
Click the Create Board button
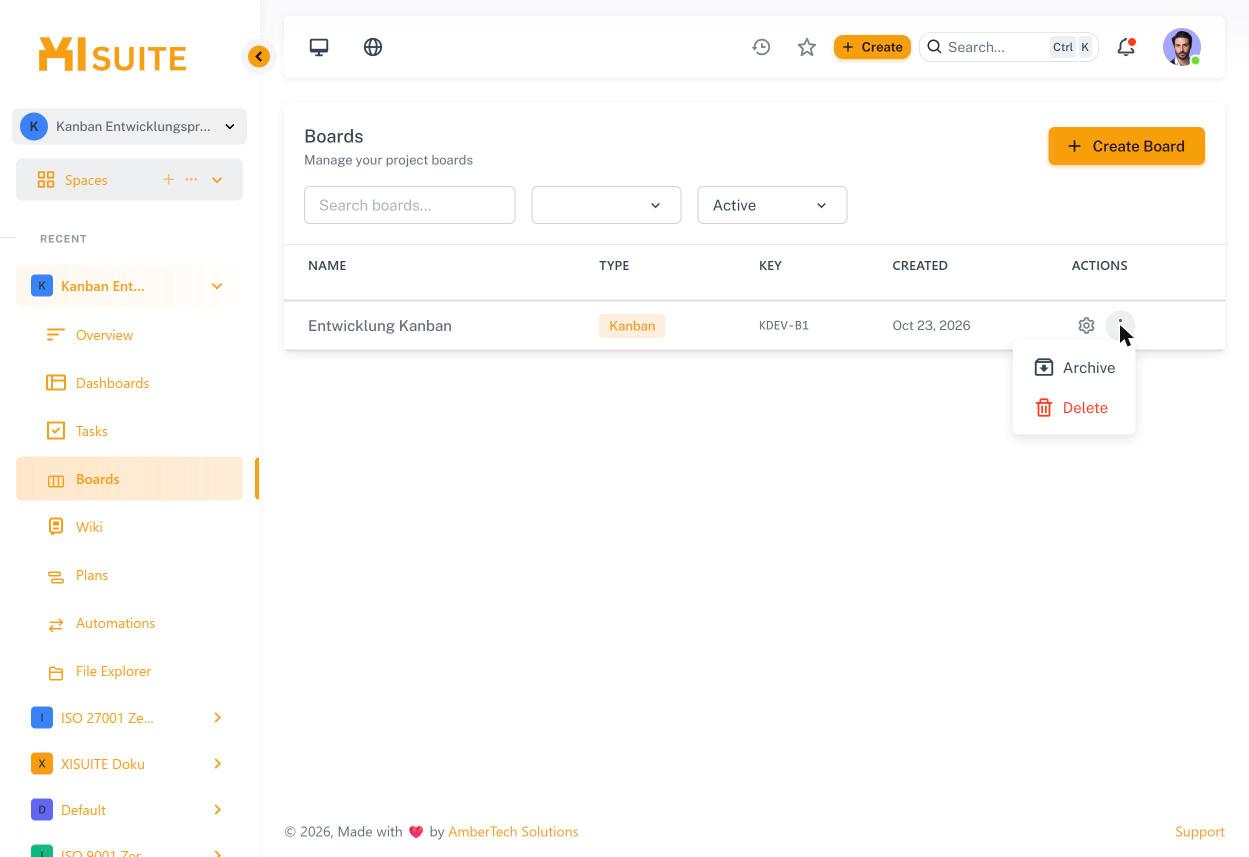click(1126, 146)
